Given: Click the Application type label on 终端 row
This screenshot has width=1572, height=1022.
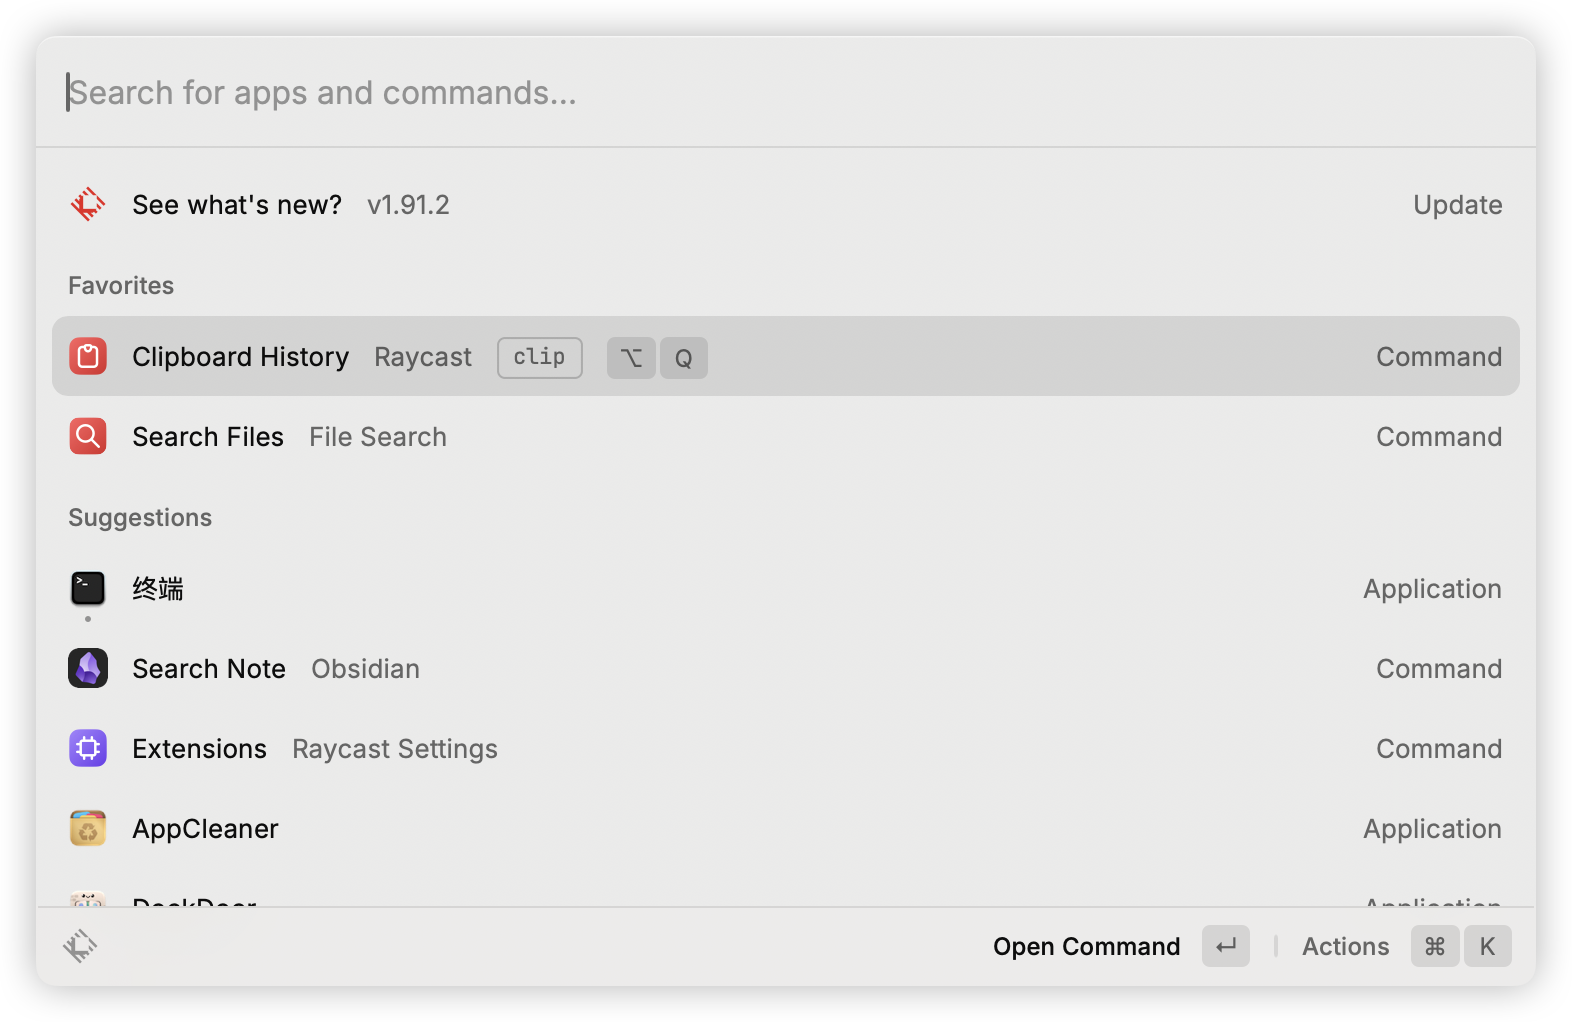Looking at the screenshot, I should (x=1432, y=589).
